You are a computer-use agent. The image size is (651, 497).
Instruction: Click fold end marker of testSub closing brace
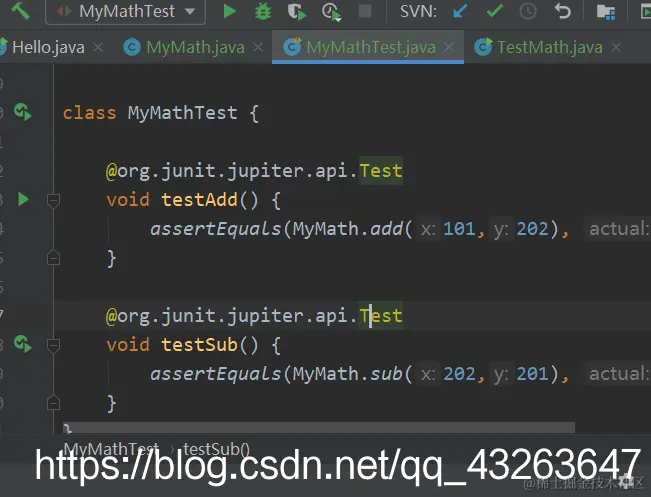(53, 403)
